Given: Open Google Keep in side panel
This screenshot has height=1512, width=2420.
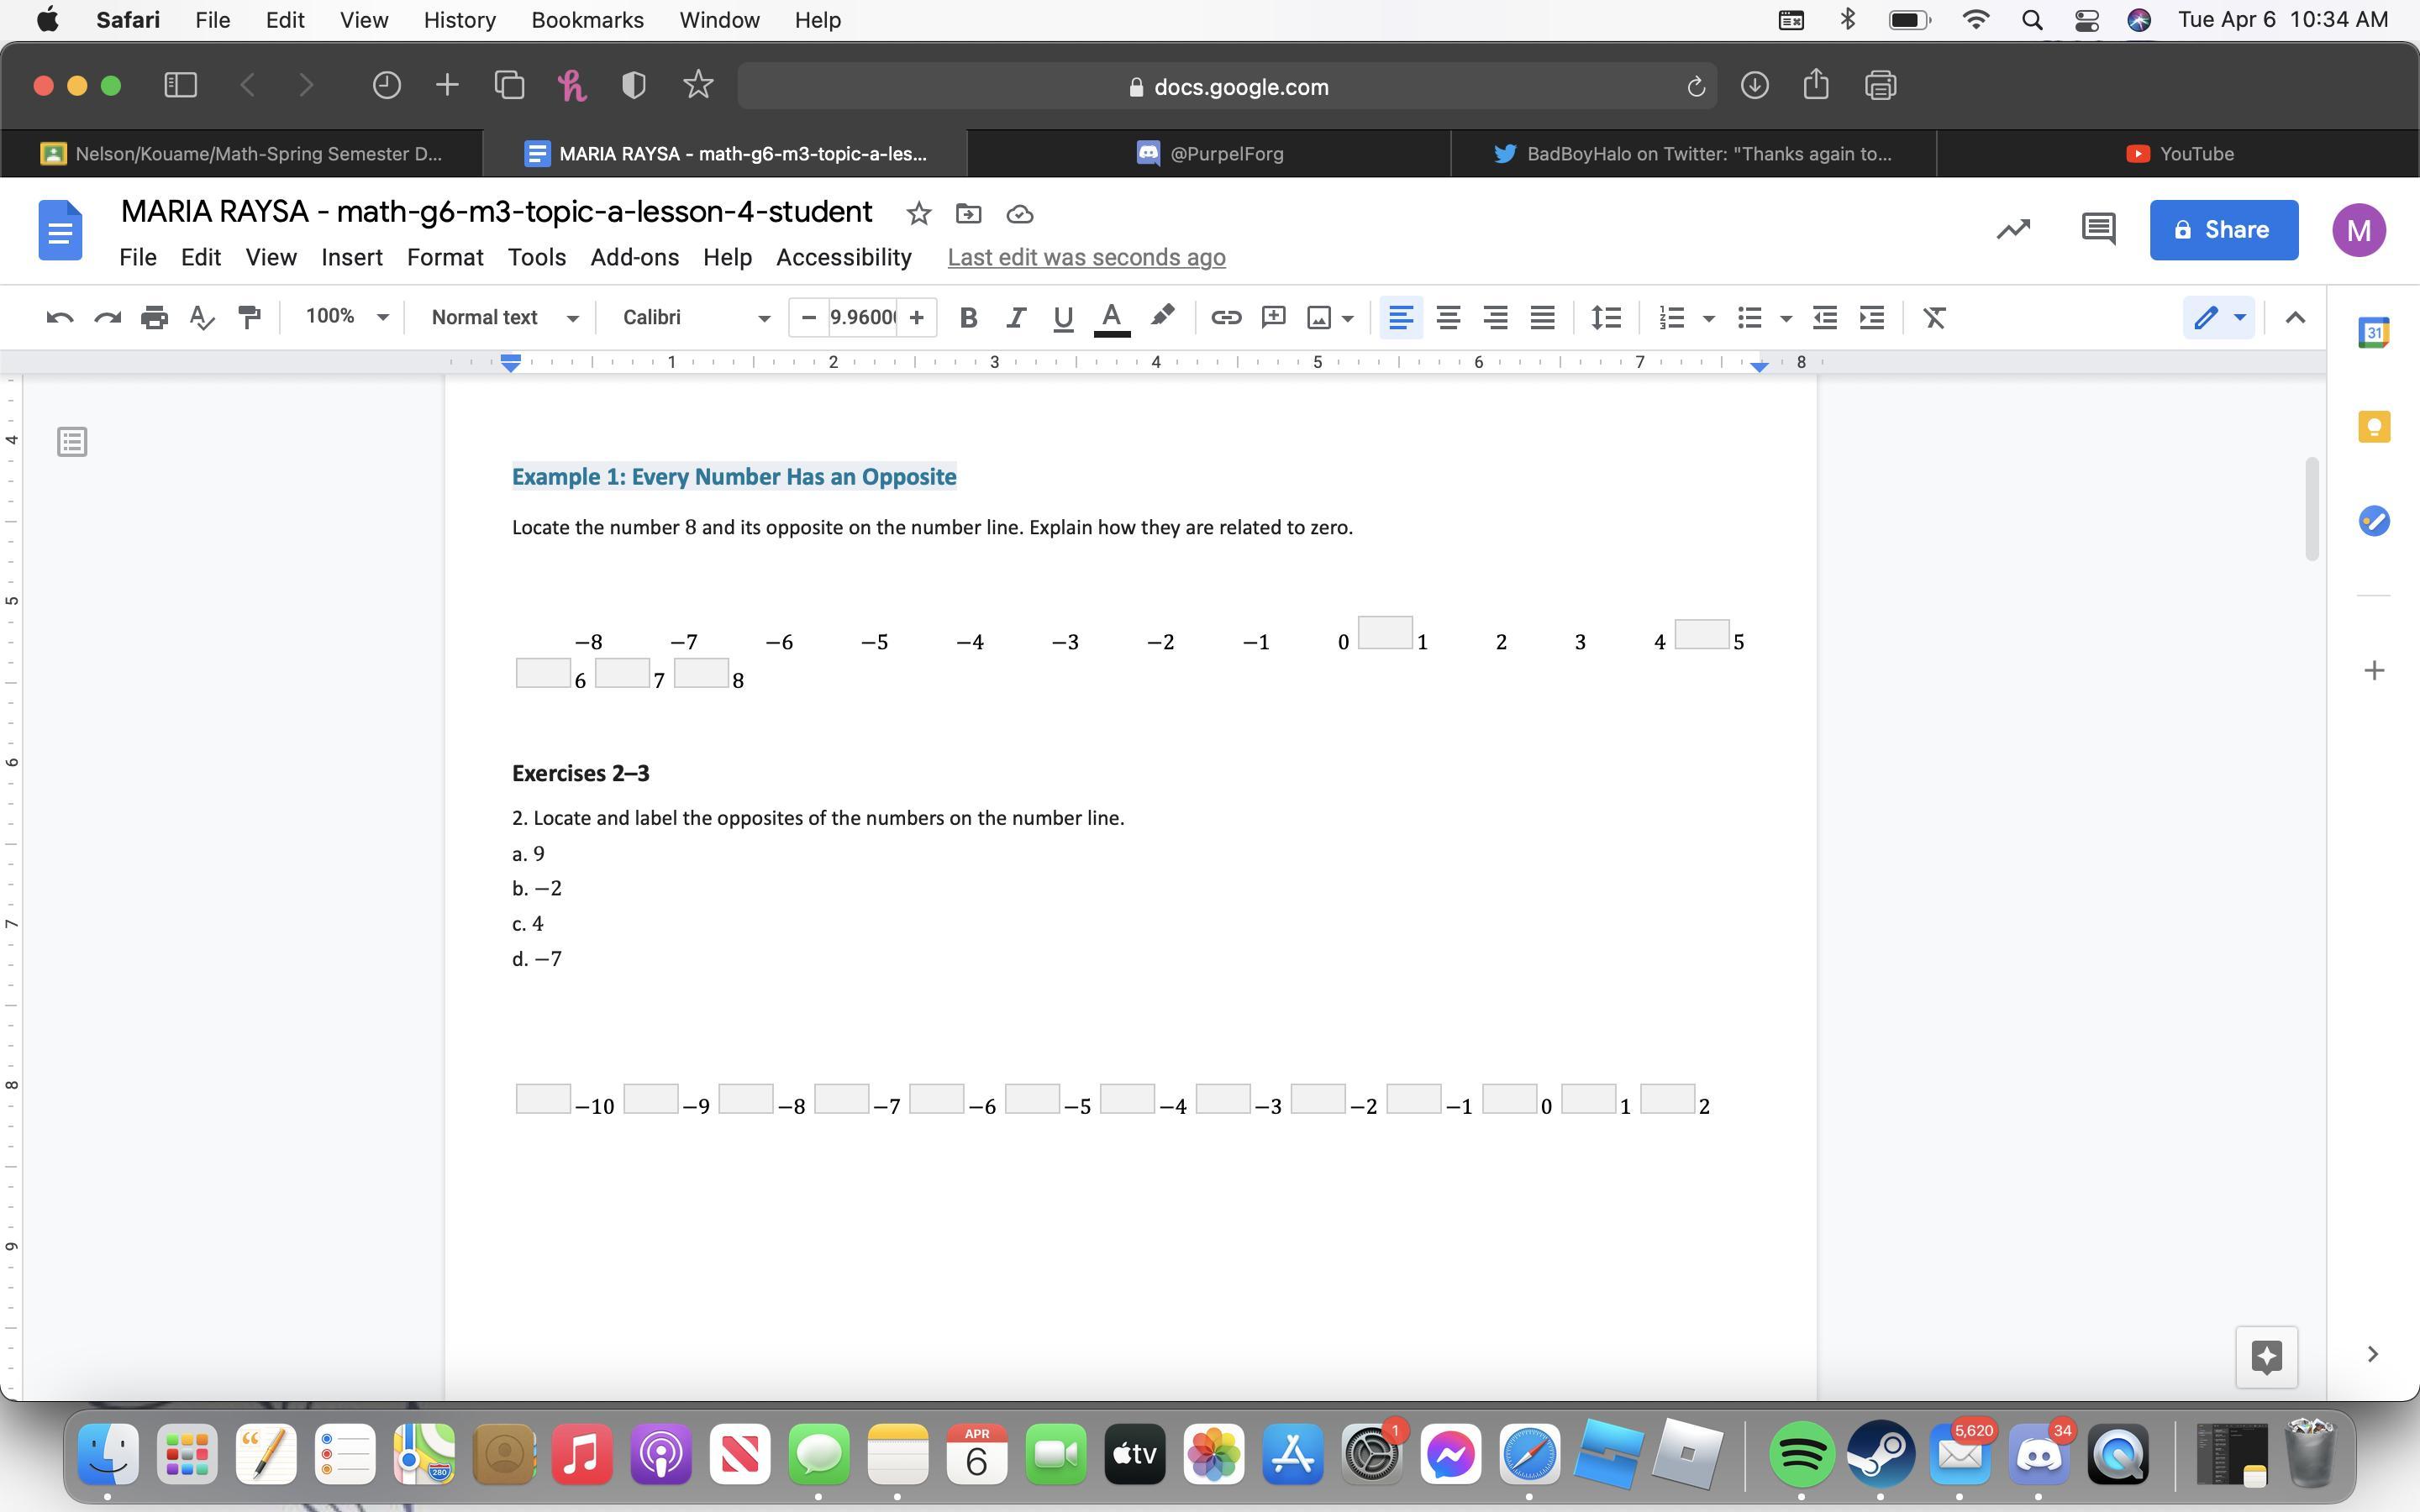Looking at the screenshot, I should pyautogui.click(x=2374, y=427).
